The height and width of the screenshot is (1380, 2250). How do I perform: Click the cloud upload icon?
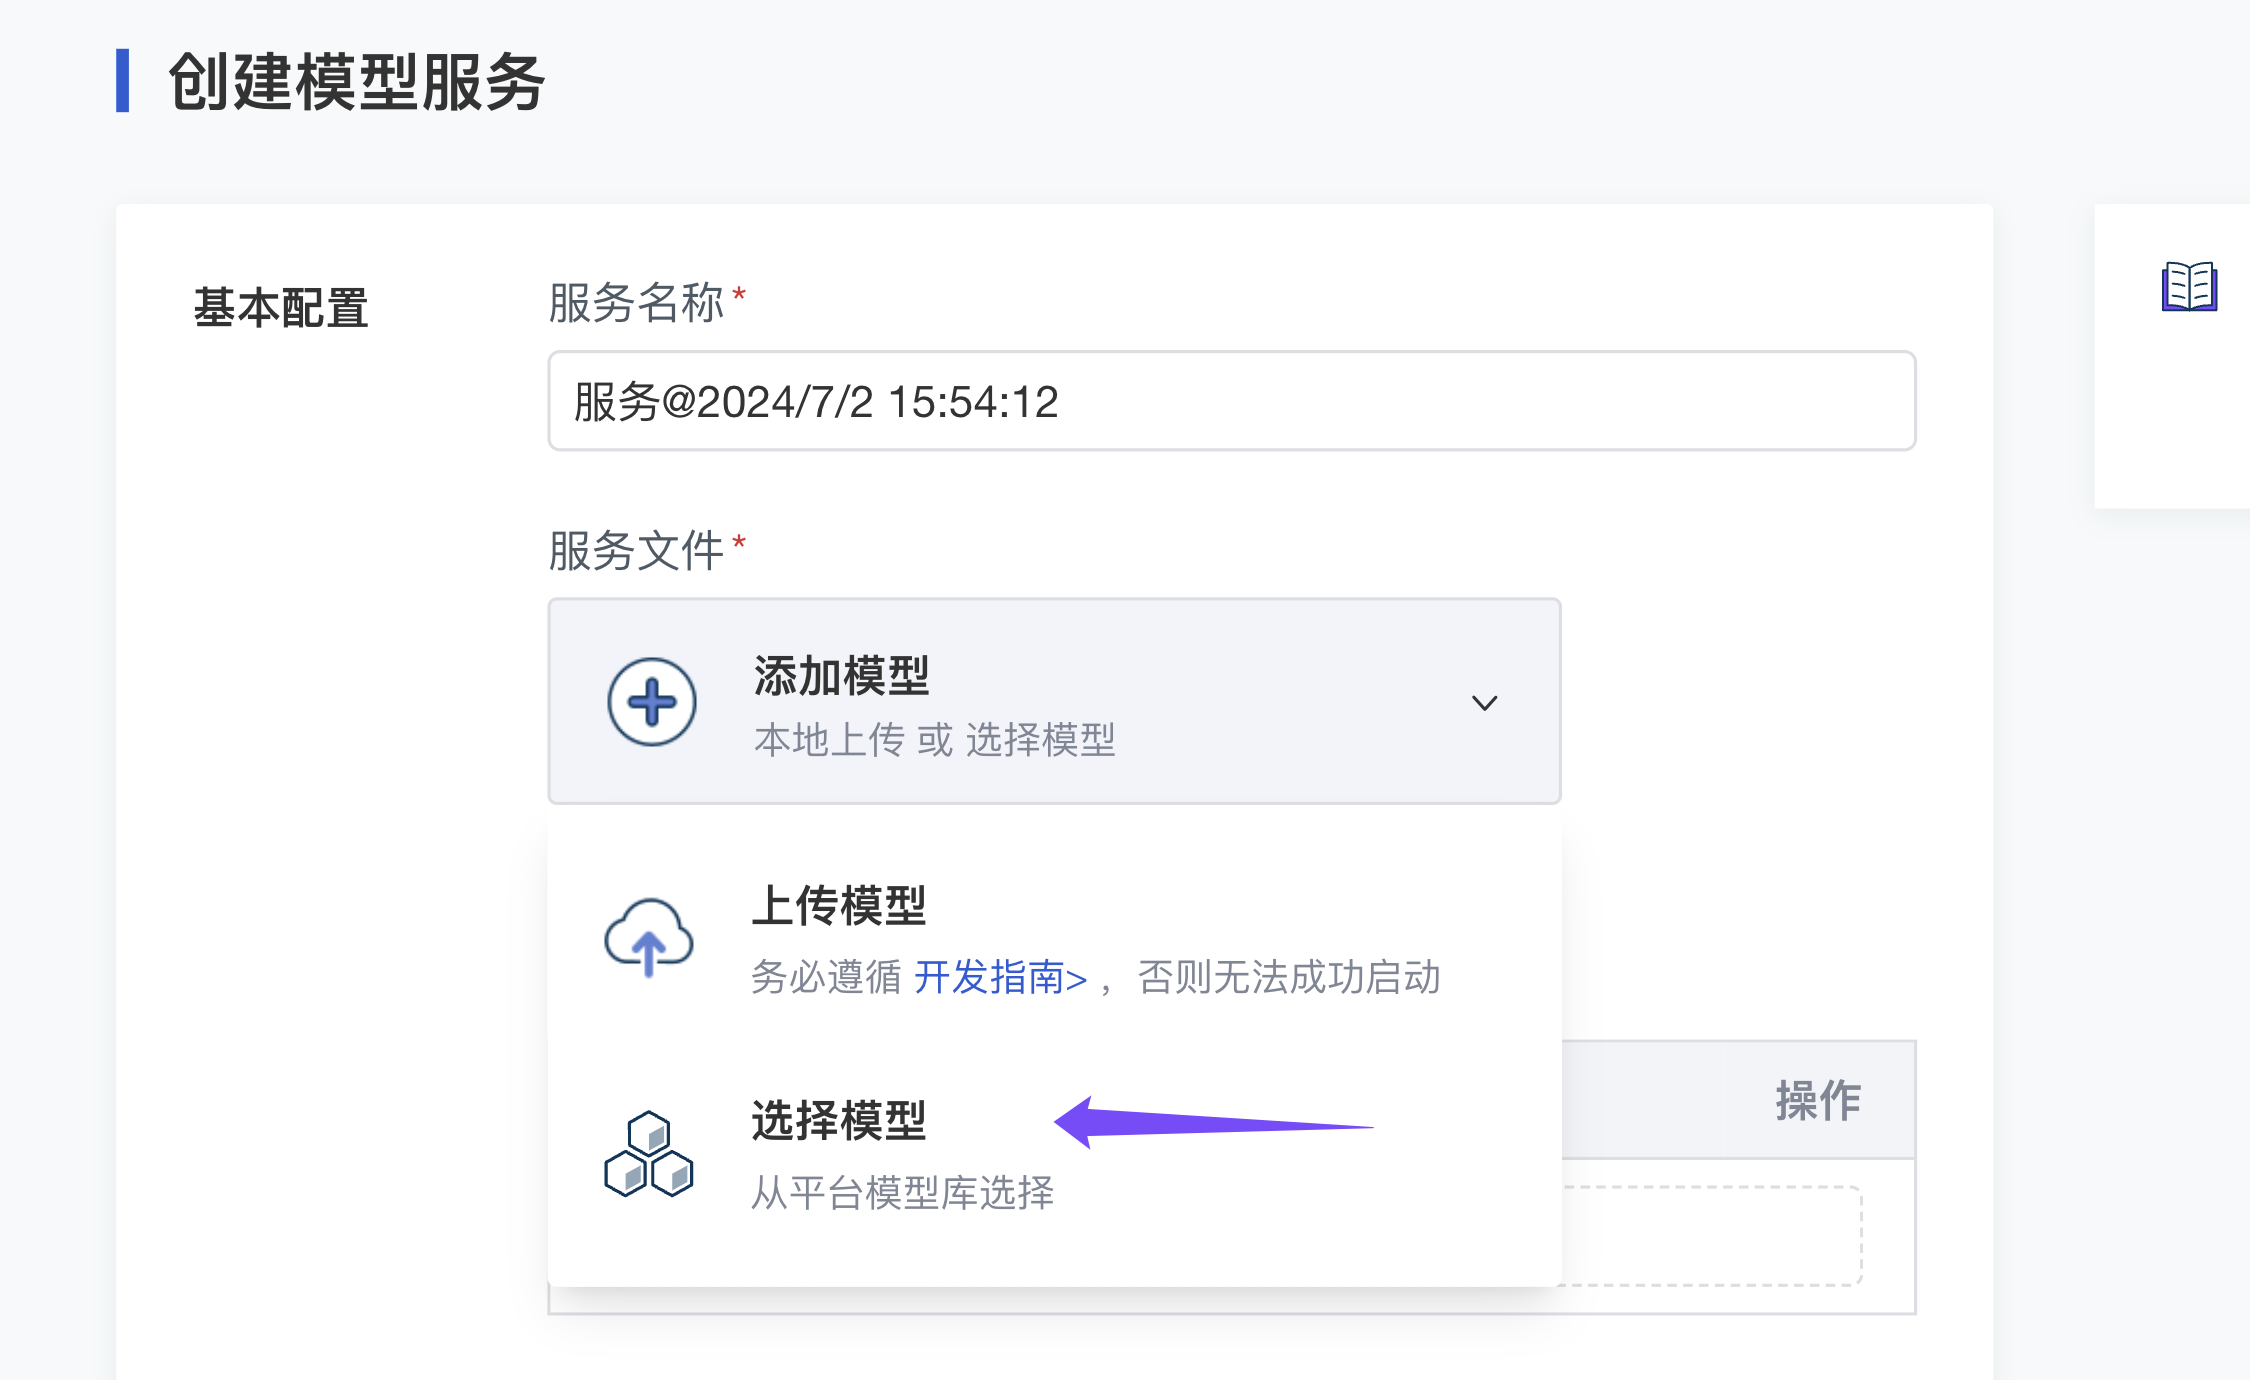[x=649, y=937]
